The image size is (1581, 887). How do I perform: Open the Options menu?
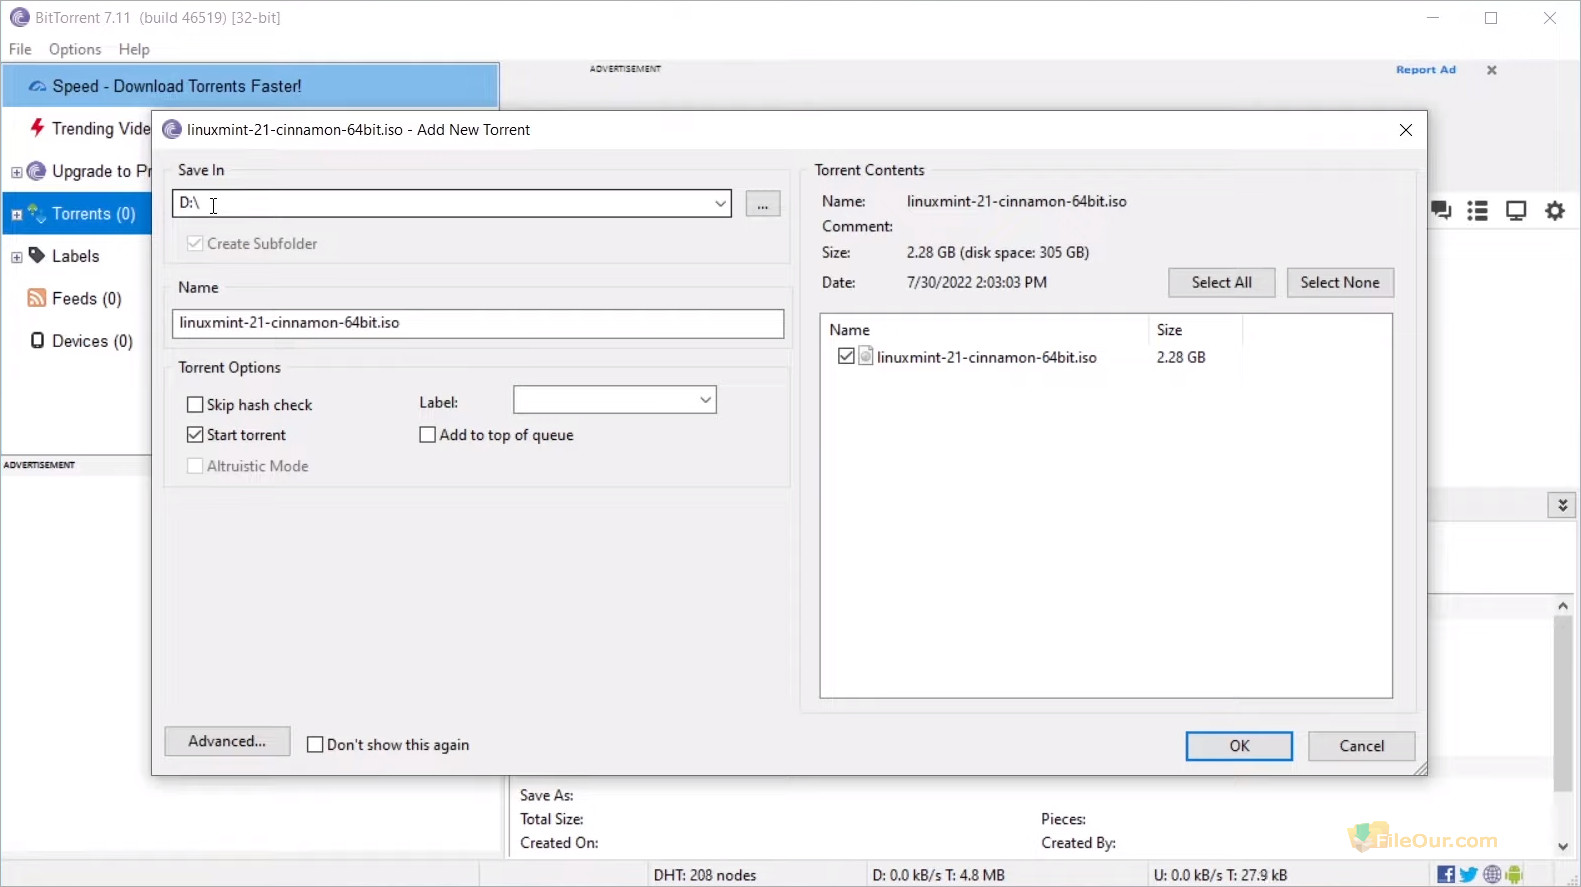coord(75,49)
